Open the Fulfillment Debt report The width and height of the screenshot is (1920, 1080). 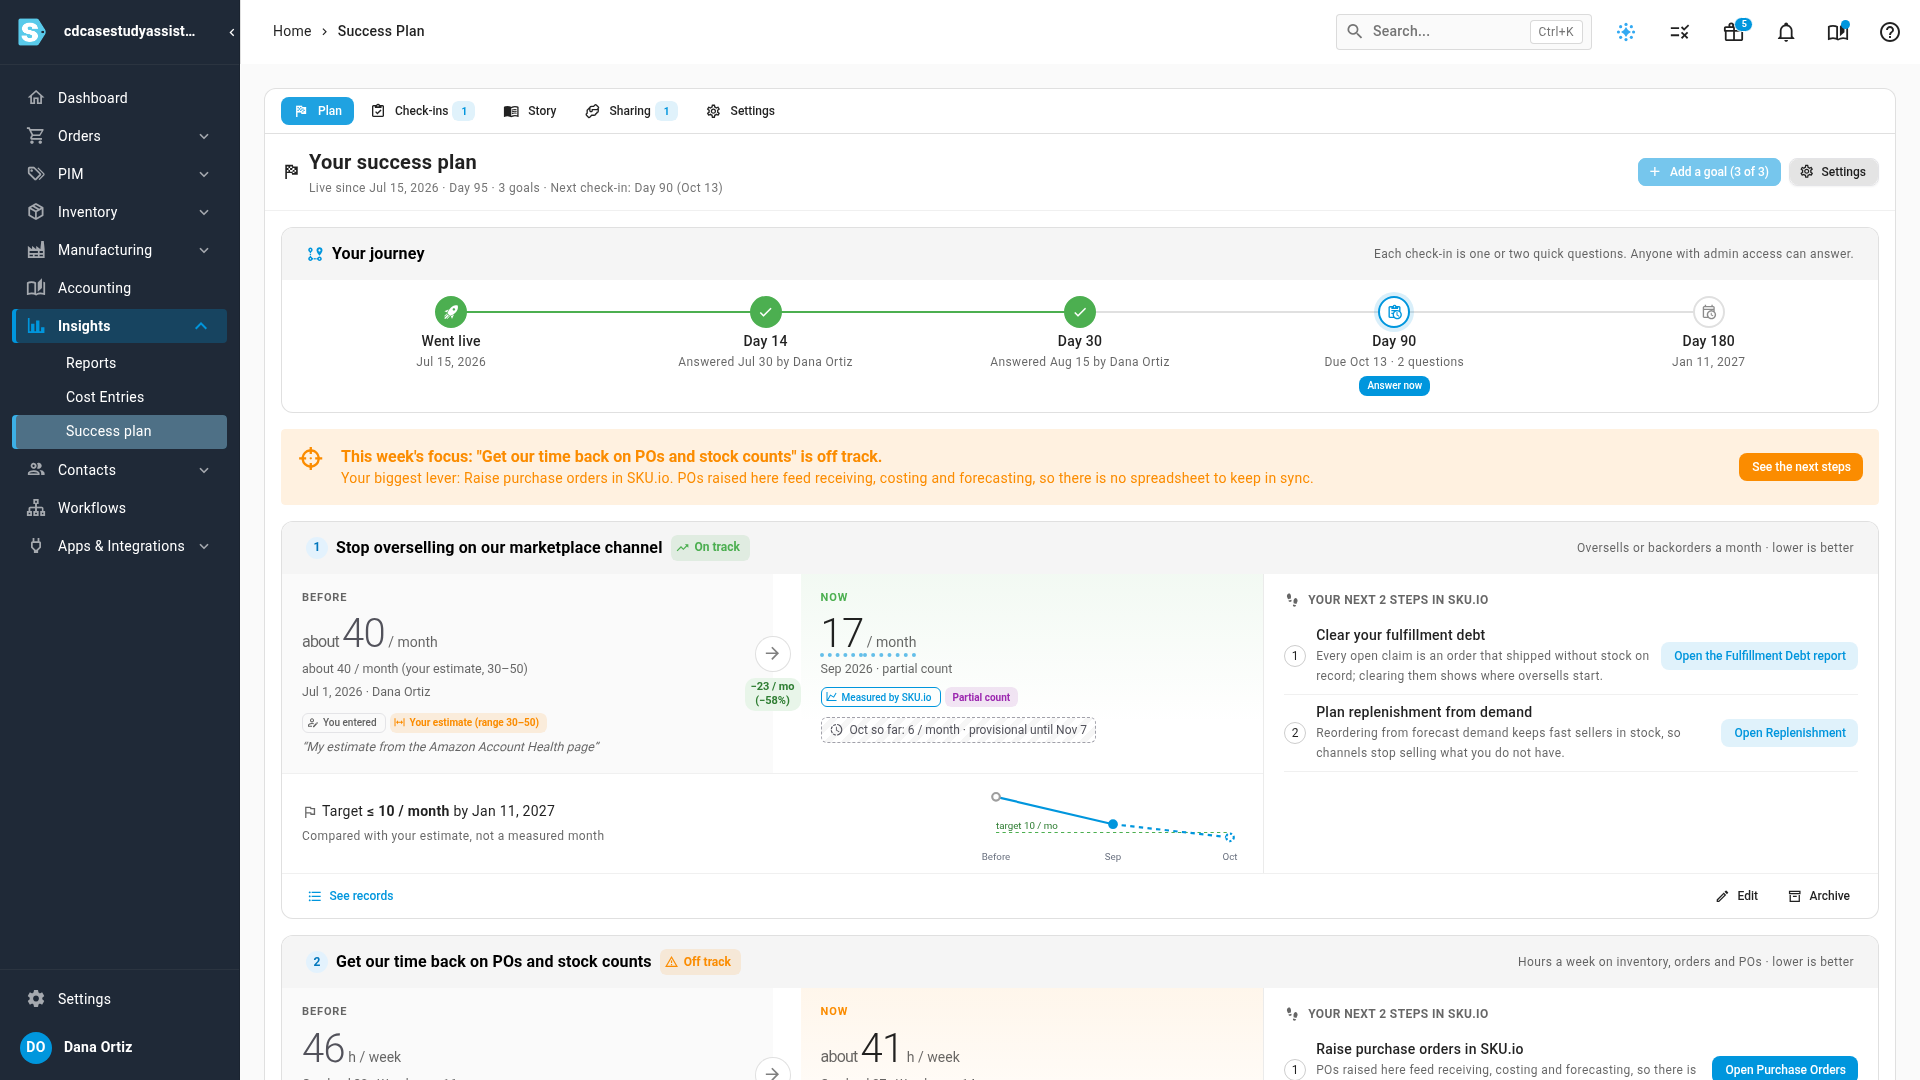pyautogui.click(x=1759, y=656)
